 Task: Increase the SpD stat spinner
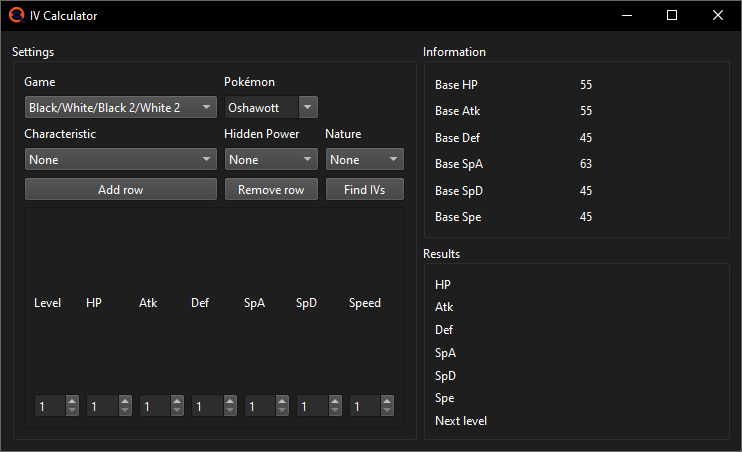coord(335,400)
